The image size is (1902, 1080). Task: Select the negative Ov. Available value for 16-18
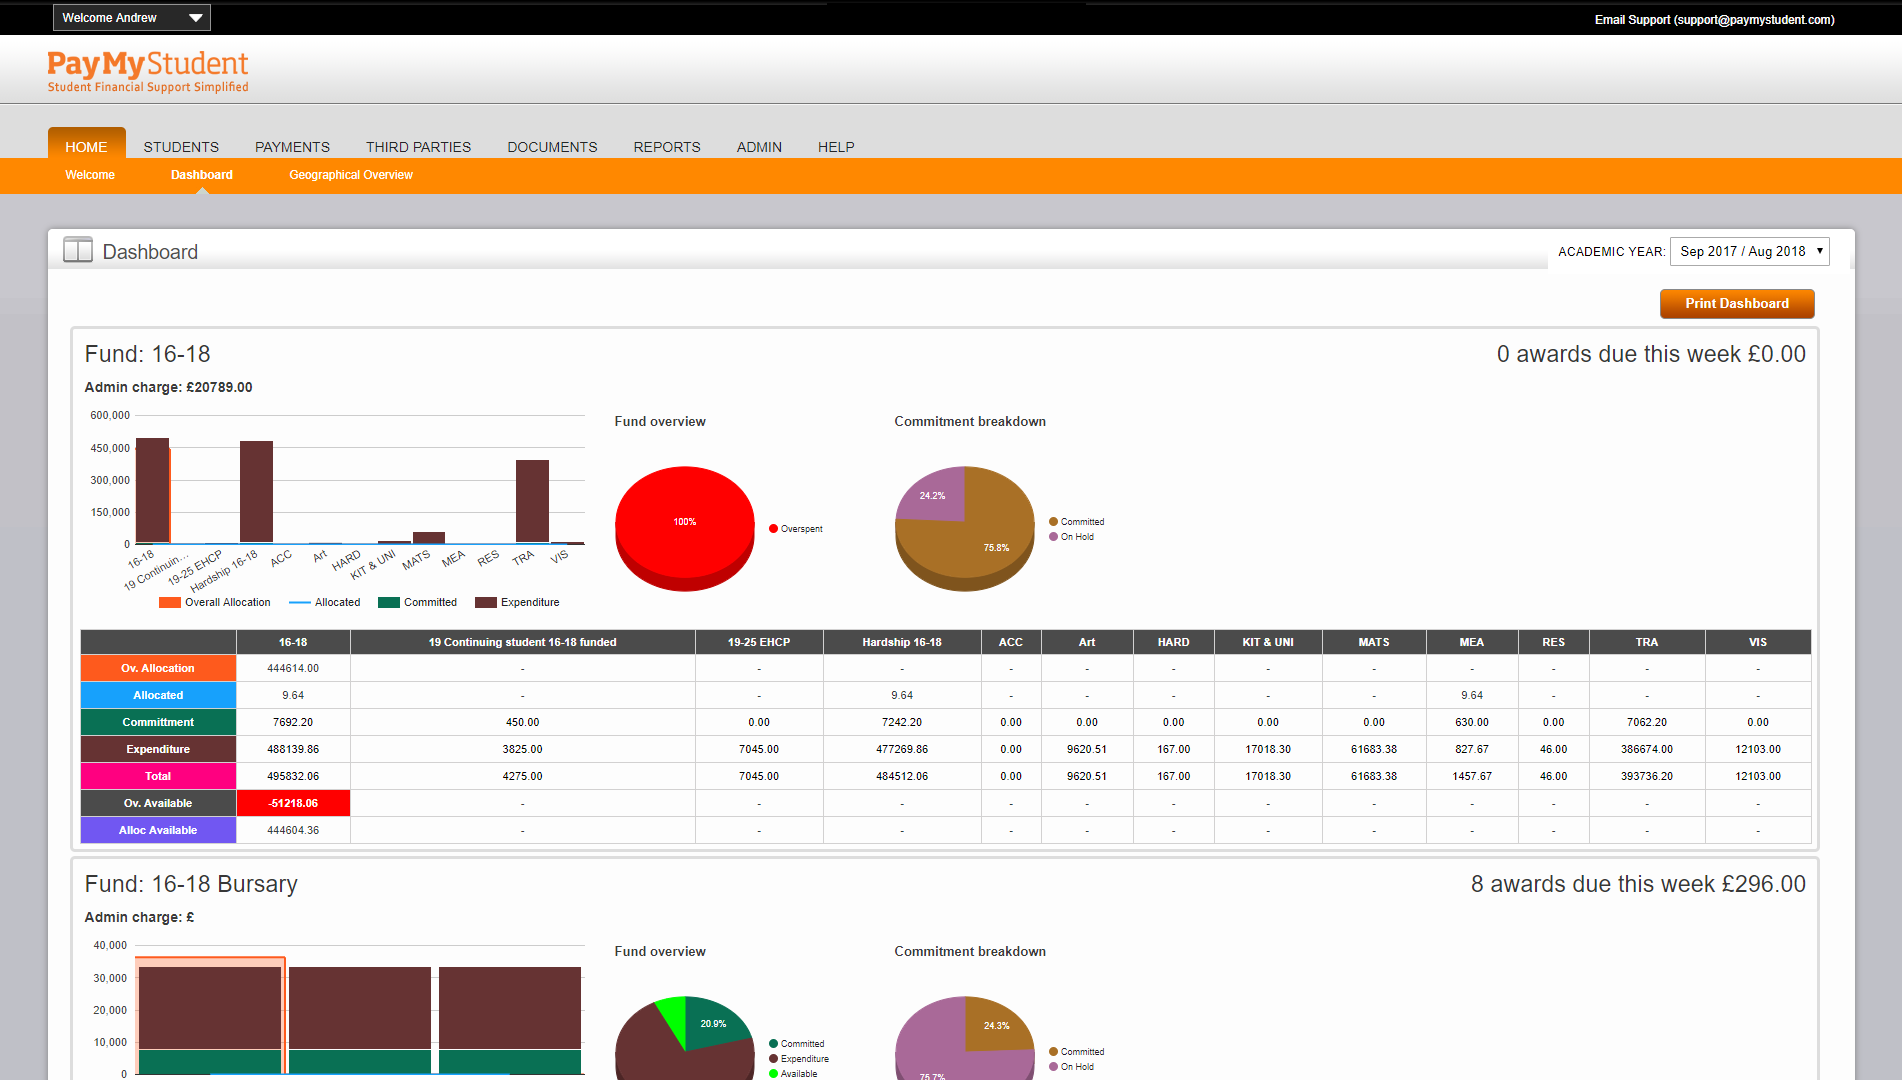pyautogui.click(x=293, y=802)
